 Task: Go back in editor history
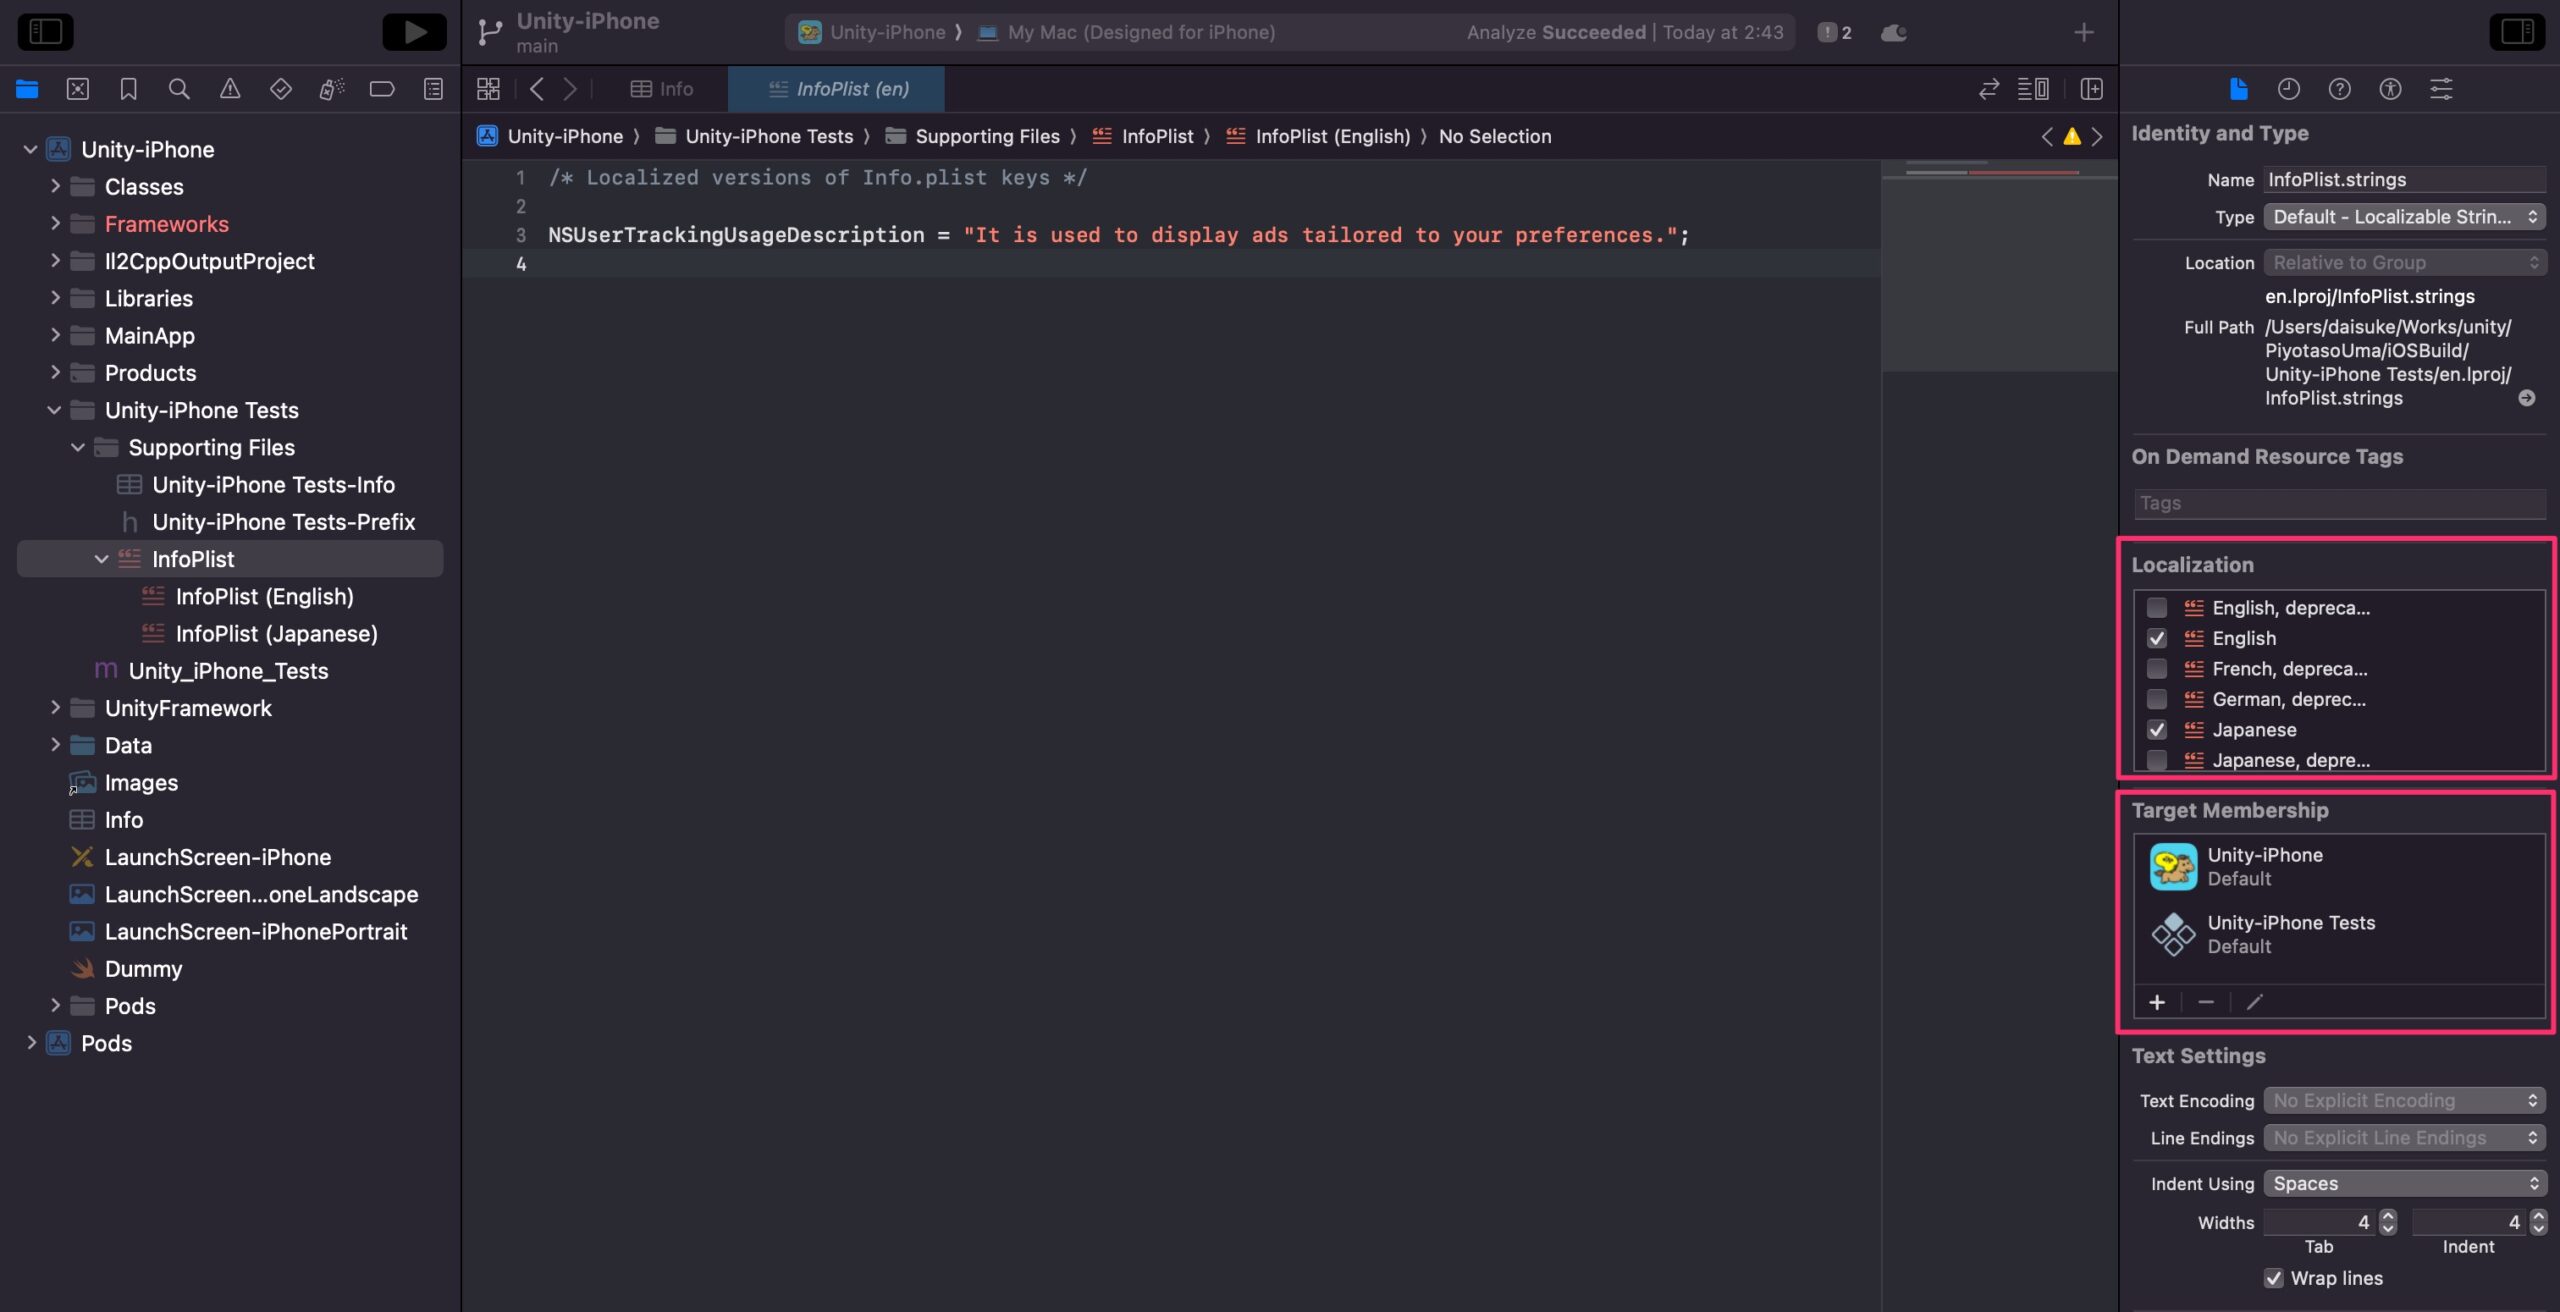[x=537, y=89]
